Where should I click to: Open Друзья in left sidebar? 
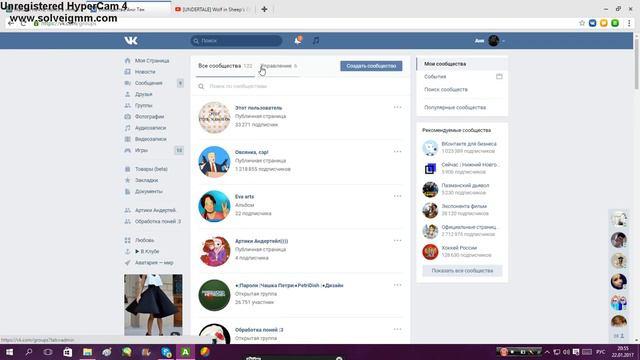(144, 94)
